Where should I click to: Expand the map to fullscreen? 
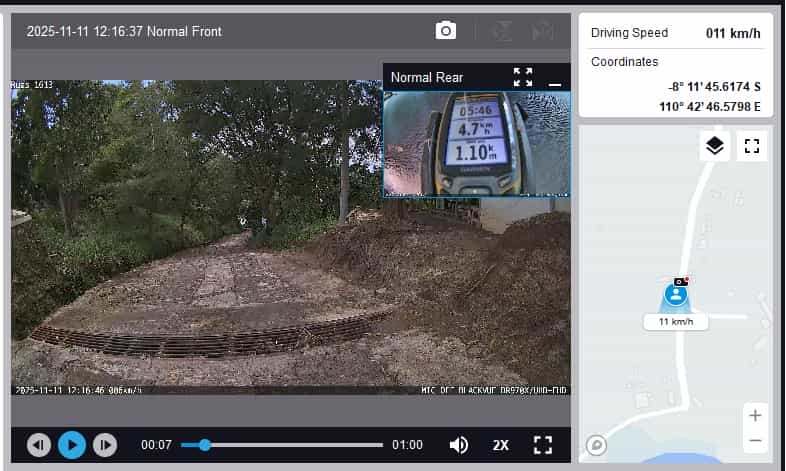coord(752,146)
